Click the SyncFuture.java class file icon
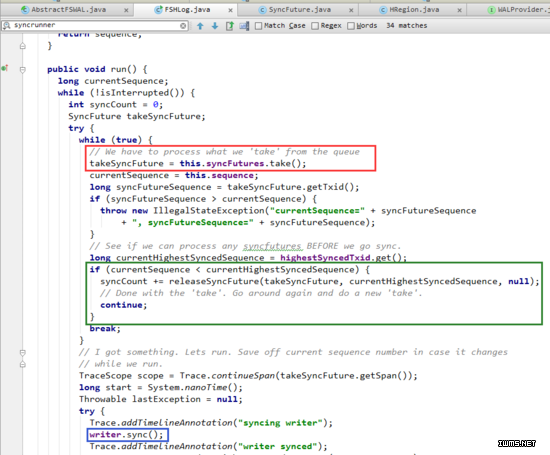The width and height of the screenshot is (550, 455). 262,10
